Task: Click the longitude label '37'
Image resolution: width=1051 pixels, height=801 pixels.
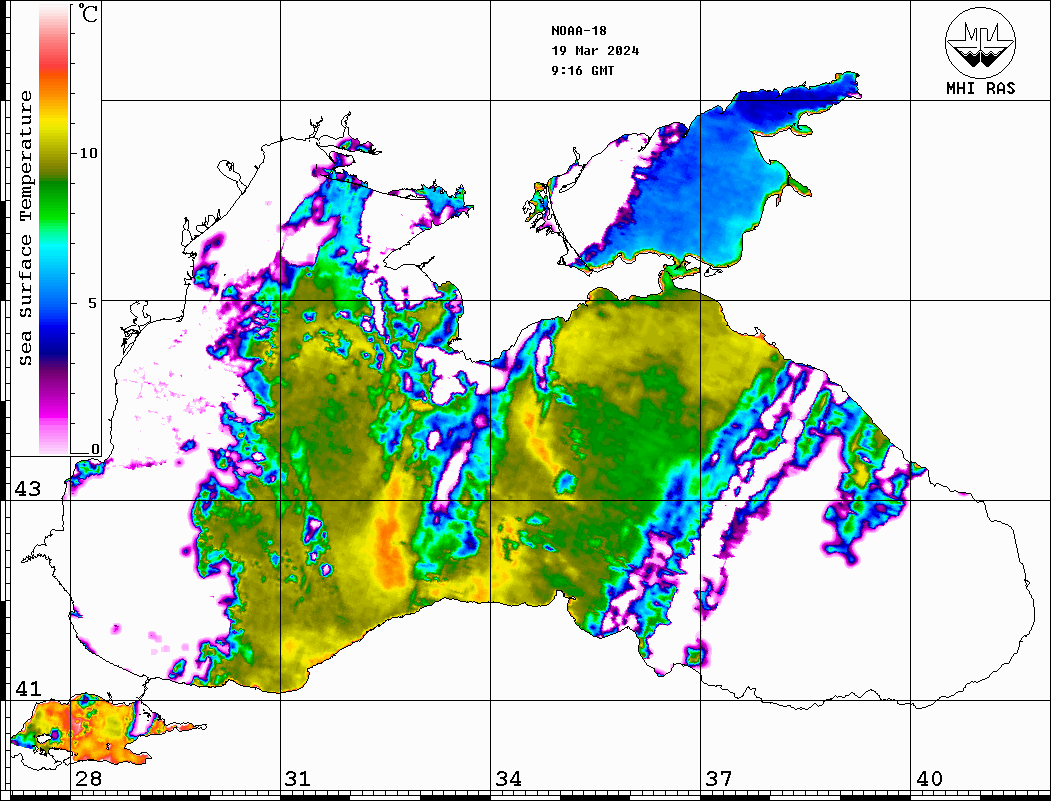Action: [719, 778]
